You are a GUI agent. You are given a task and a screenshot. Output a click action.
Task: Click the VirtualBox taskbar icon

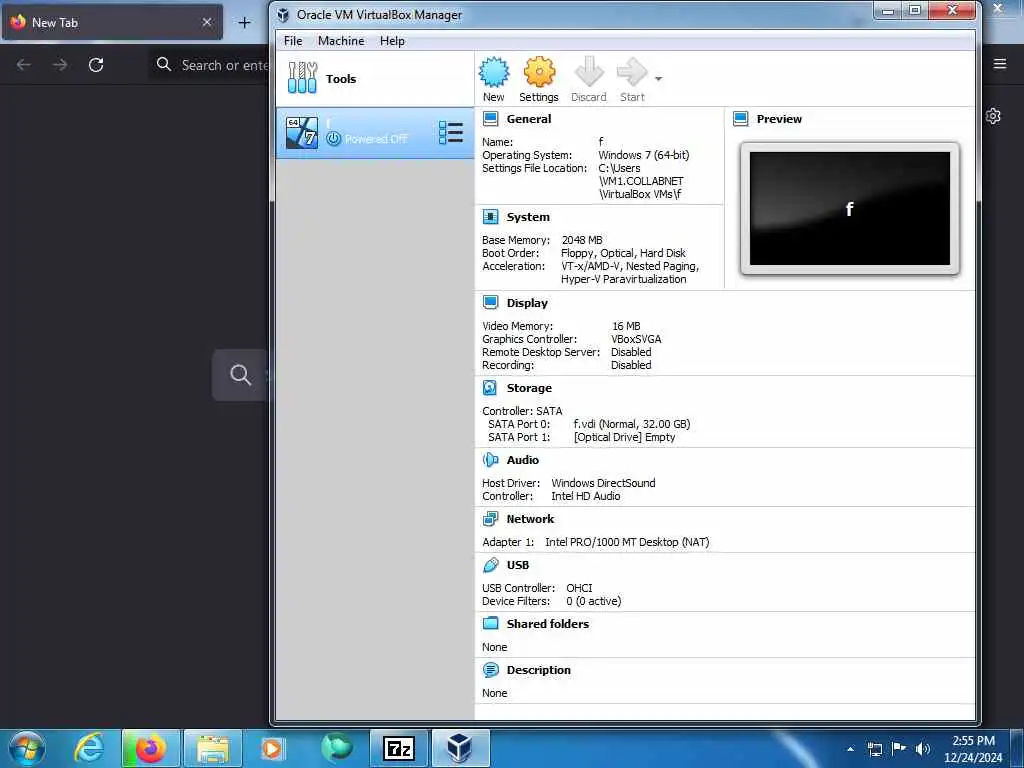coord(460,748)
